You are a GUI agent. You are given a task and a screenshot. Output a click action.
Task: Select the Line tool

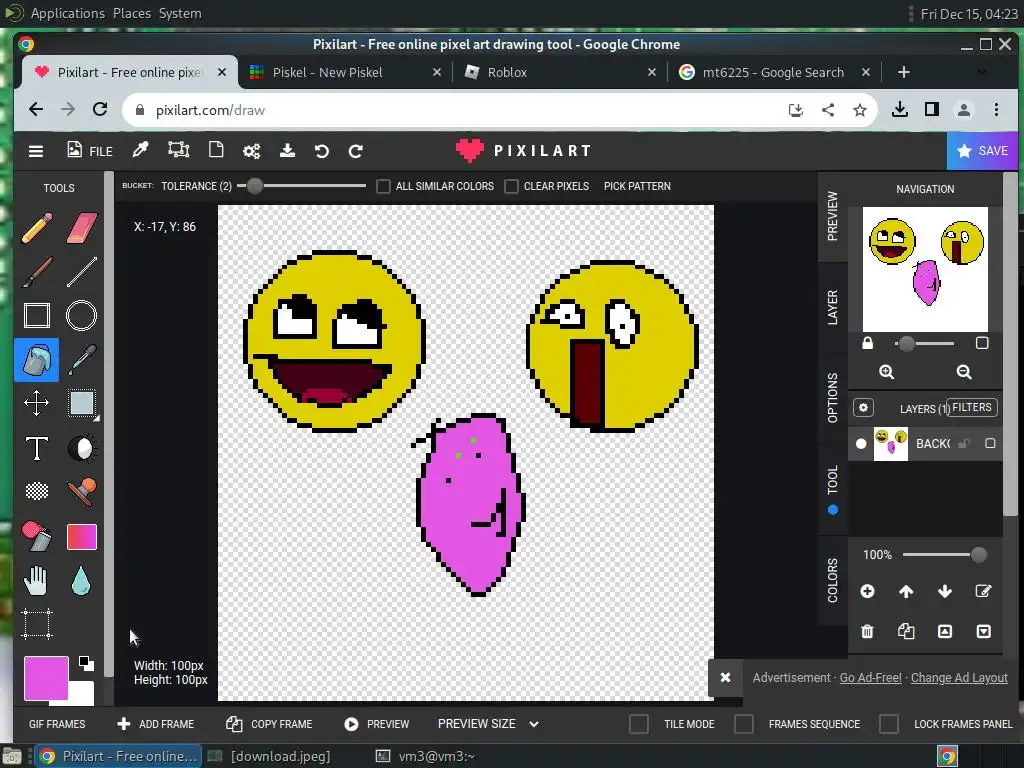click(82, 272)
